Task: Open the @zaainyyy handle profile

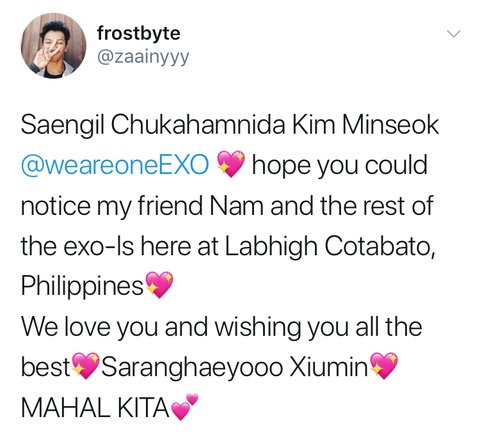Action: (143, 58)
